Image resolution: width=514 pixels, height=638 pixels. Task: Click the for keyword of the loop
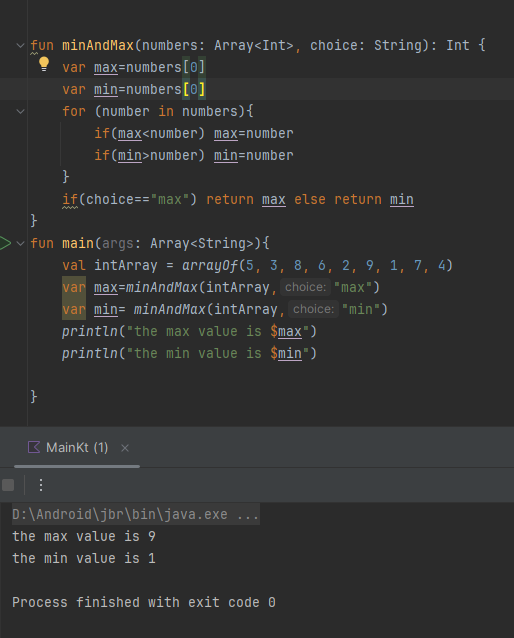[74, 111]
